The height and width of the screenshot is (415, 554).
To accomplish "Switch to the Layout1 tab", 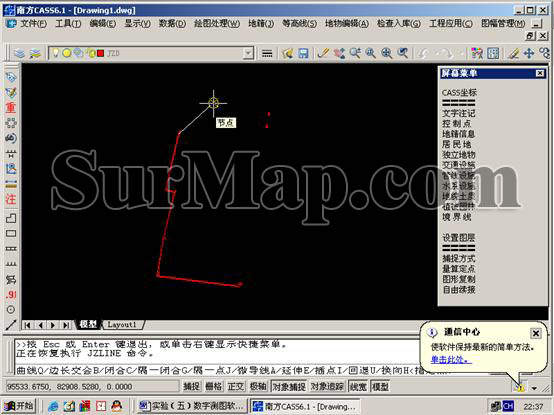I will [x=122, y=325].
